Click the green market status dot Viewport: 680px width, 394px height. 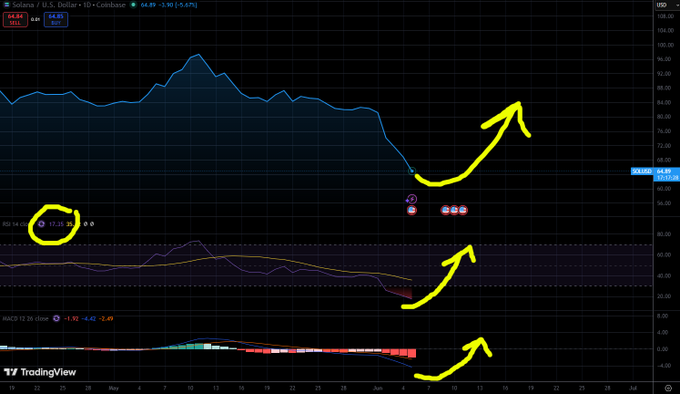coord(133,5)
